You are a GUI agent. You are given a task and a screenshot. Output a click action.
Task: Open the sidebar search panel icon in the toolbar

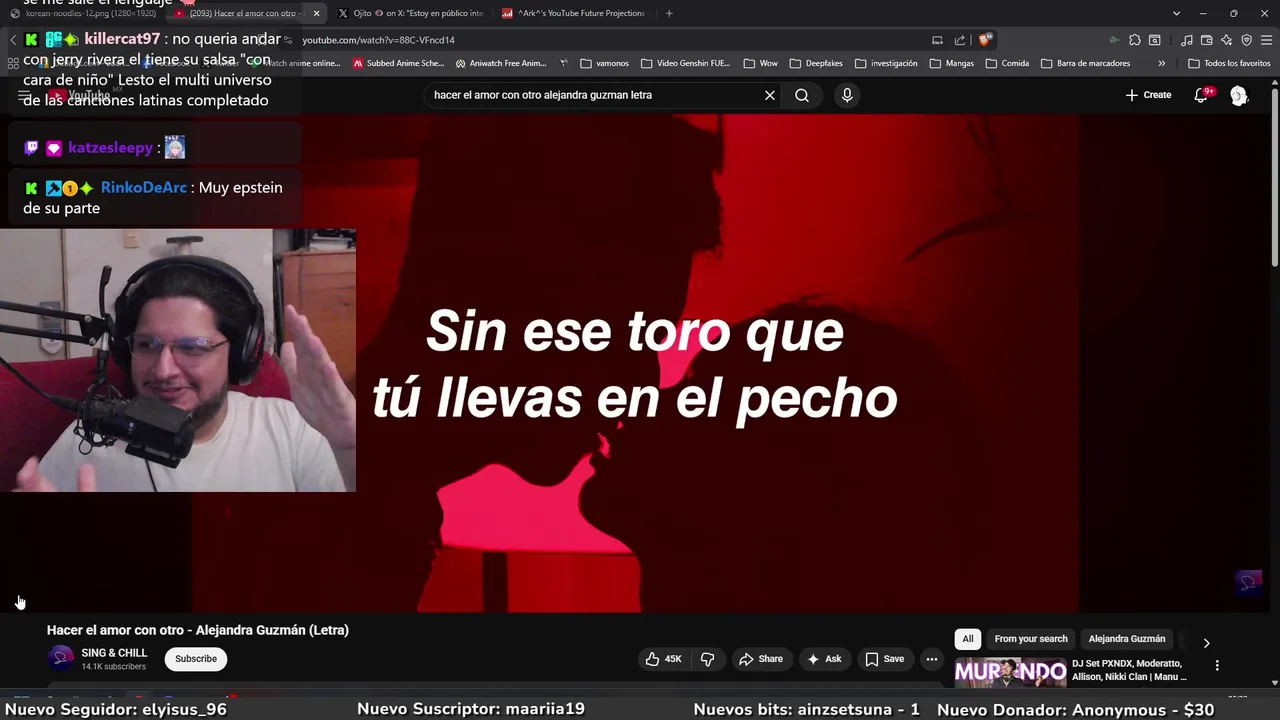pos(1155,40)
